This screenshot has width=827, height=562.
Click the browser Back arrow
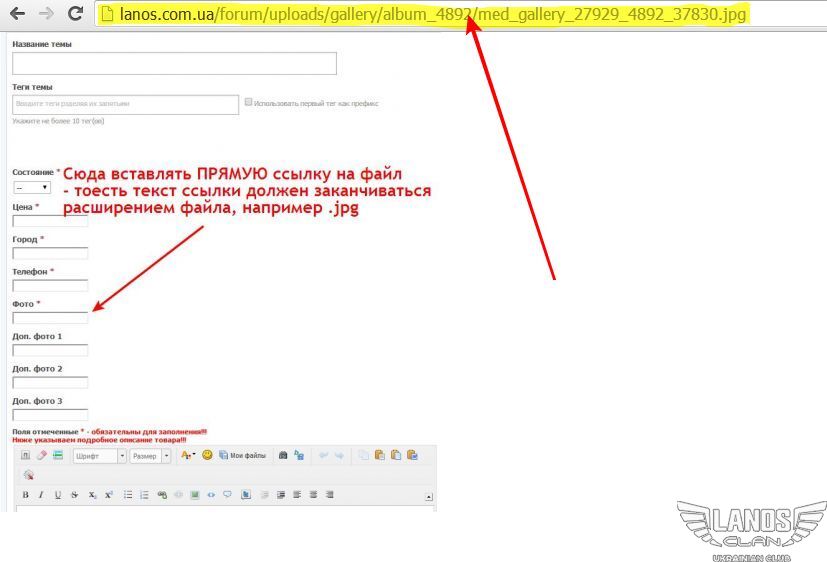click(16, 14)
